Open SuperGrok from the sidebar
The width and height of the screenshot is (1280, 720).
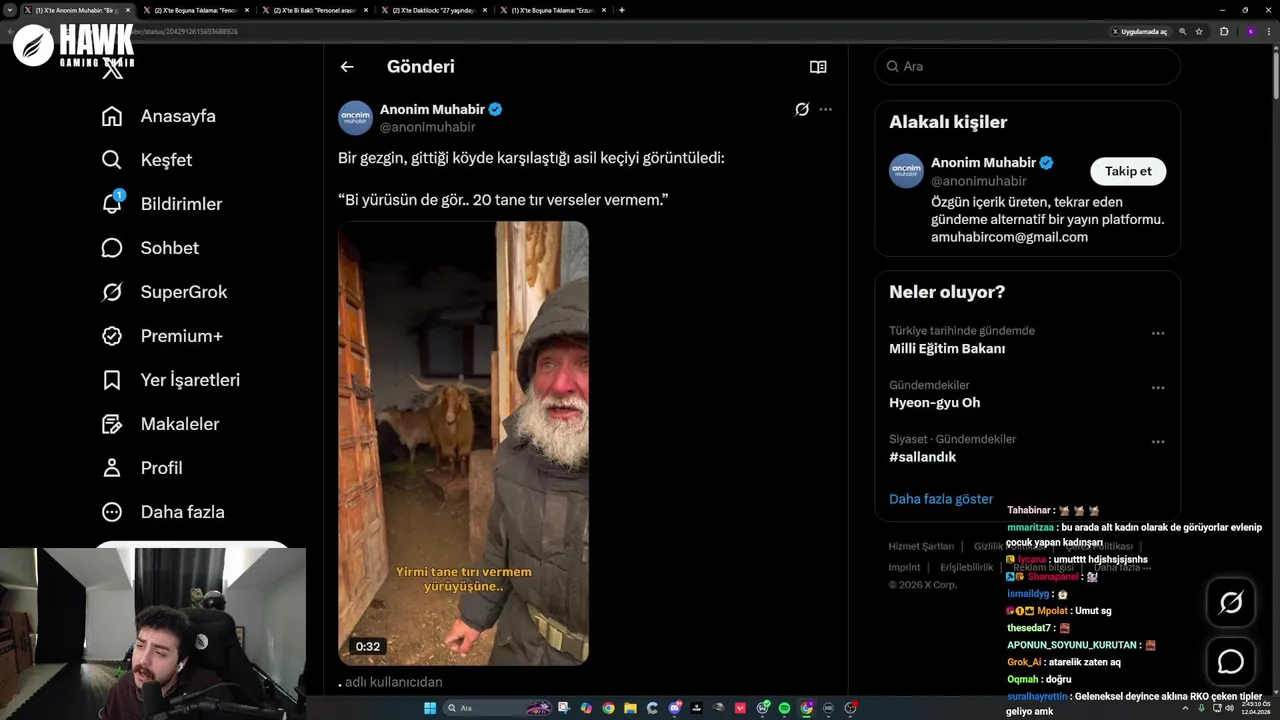(x=164, y=292)
